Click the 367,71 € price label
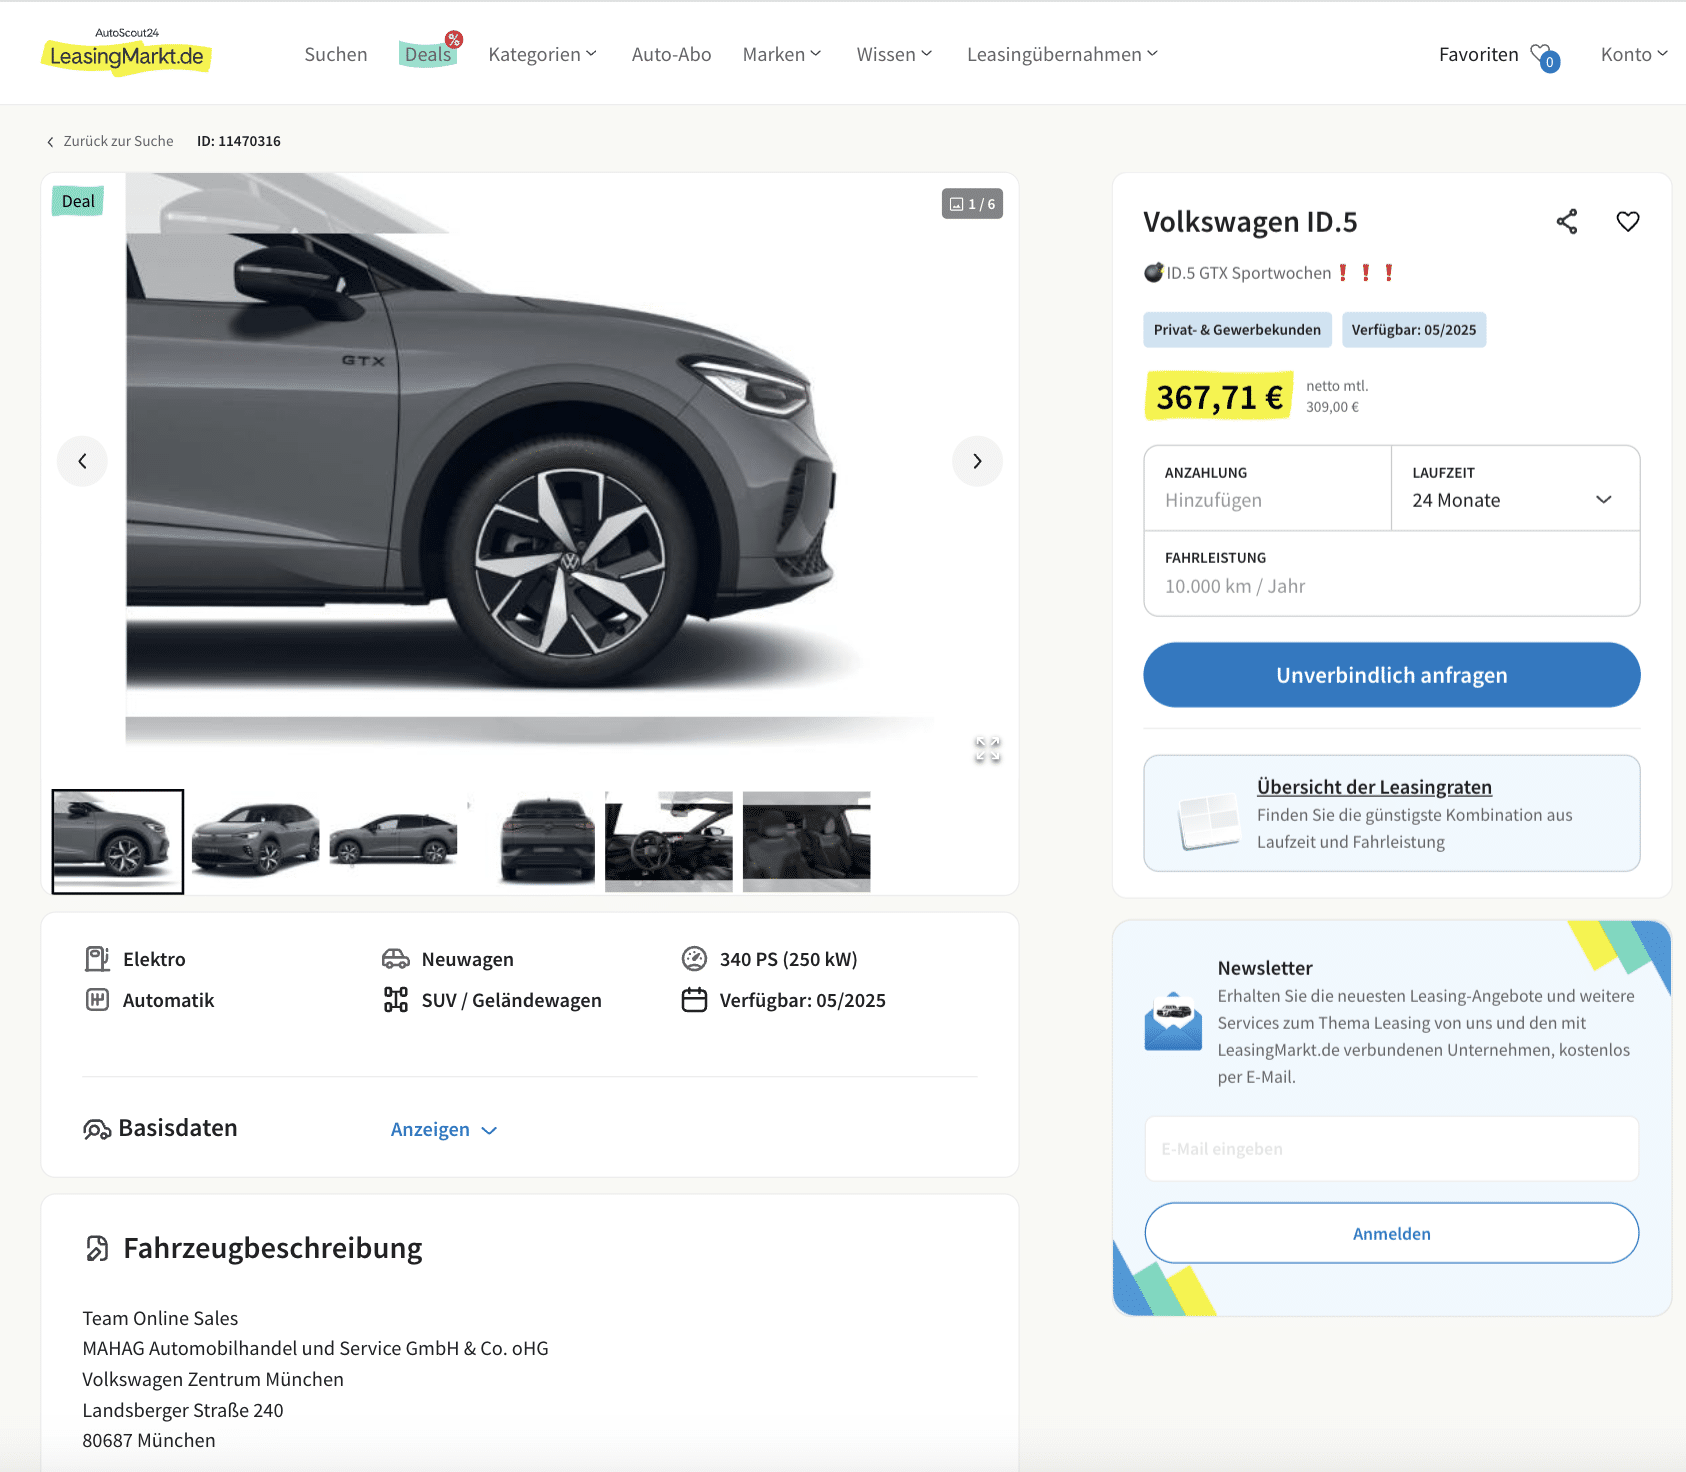 pos(1219,397)
